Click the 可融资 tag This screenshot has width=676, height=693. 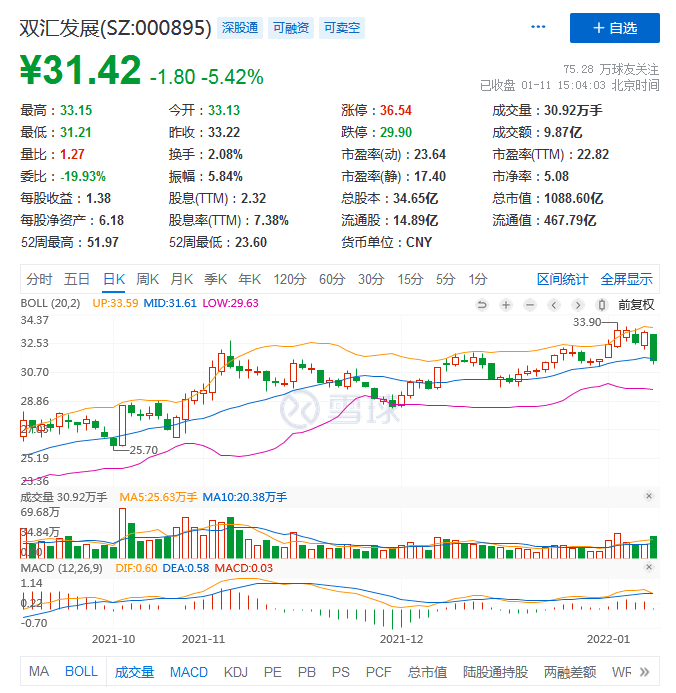point(291,28)
